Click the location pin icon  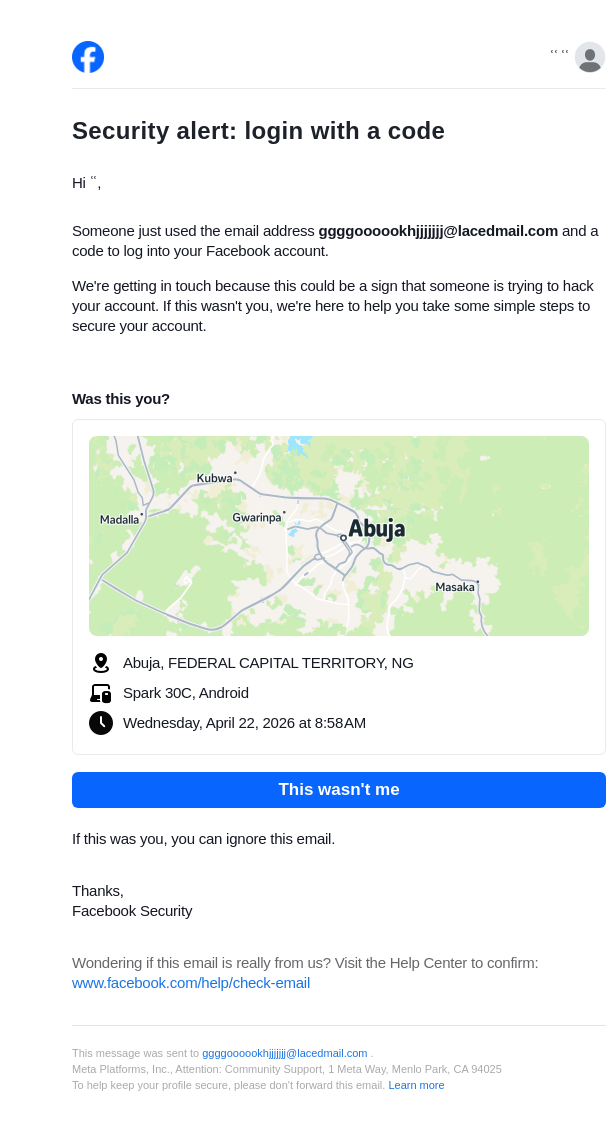pyautogui.click(x=101, y=663)
